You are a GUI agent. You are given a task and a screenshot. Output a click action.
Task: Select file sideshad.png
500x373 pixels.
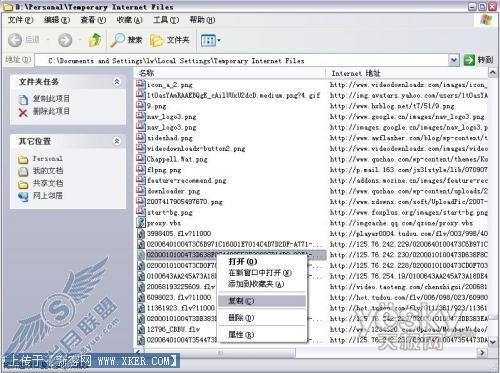(x=169, y=138)
